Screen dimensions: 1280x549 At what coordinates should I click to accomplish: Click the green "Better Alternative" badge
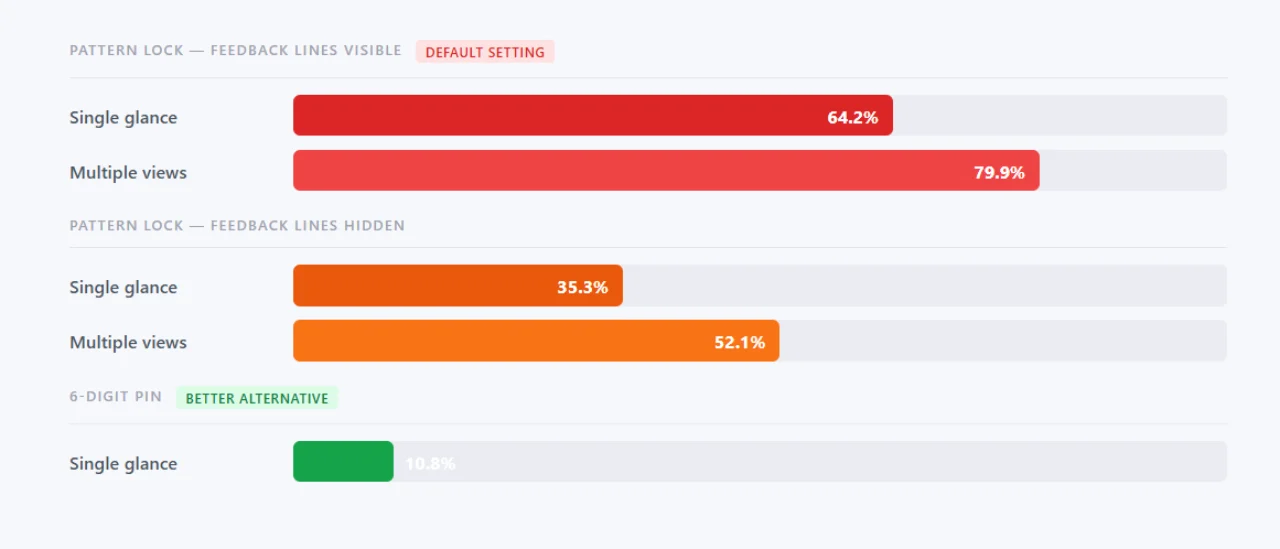[257, 398]
